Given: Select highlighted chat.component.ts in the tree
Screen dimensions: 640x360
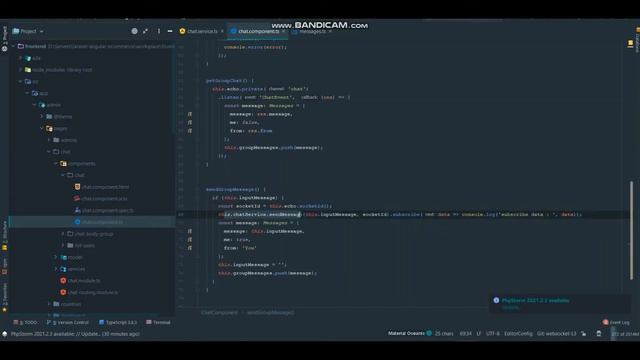Looking at the screenshot, I should tap(102, 222).
